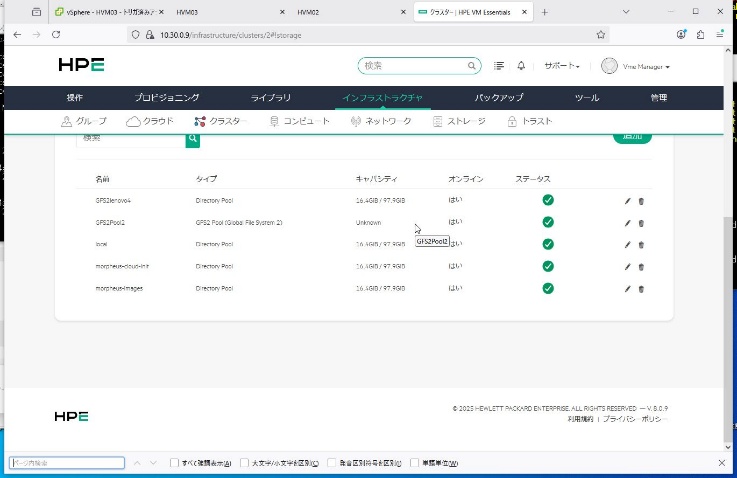Open the 利用規約 terms link in footer

point(581,419)
